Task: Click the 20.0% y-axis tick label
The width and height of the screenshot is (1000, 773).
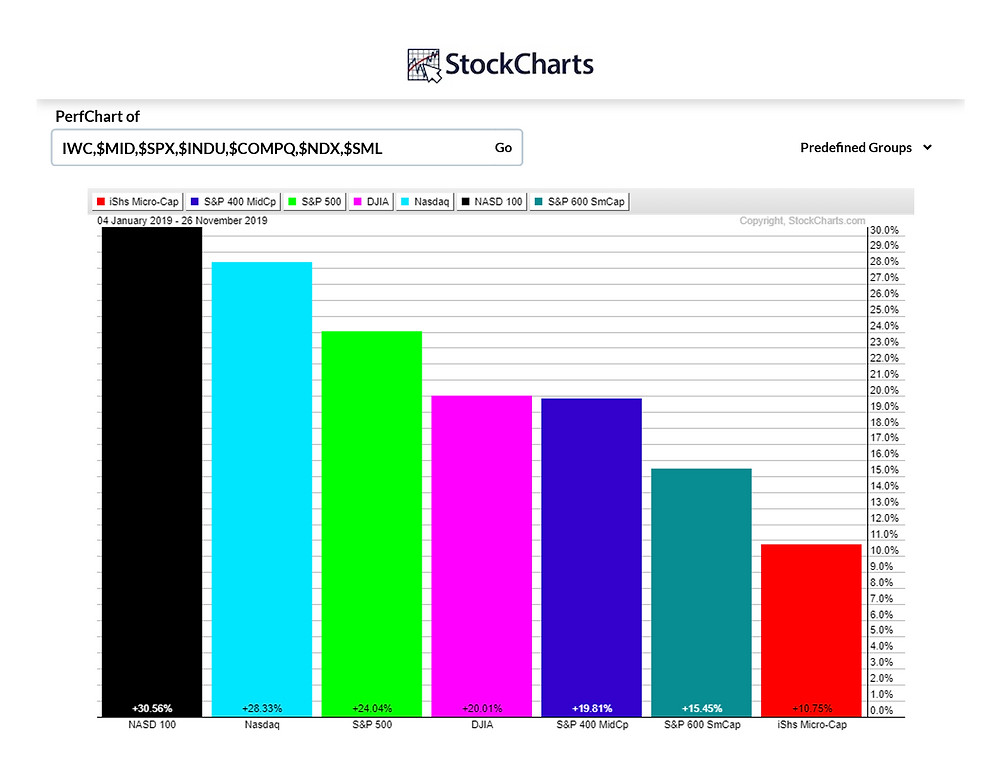Action: click(x=885, y=390)
